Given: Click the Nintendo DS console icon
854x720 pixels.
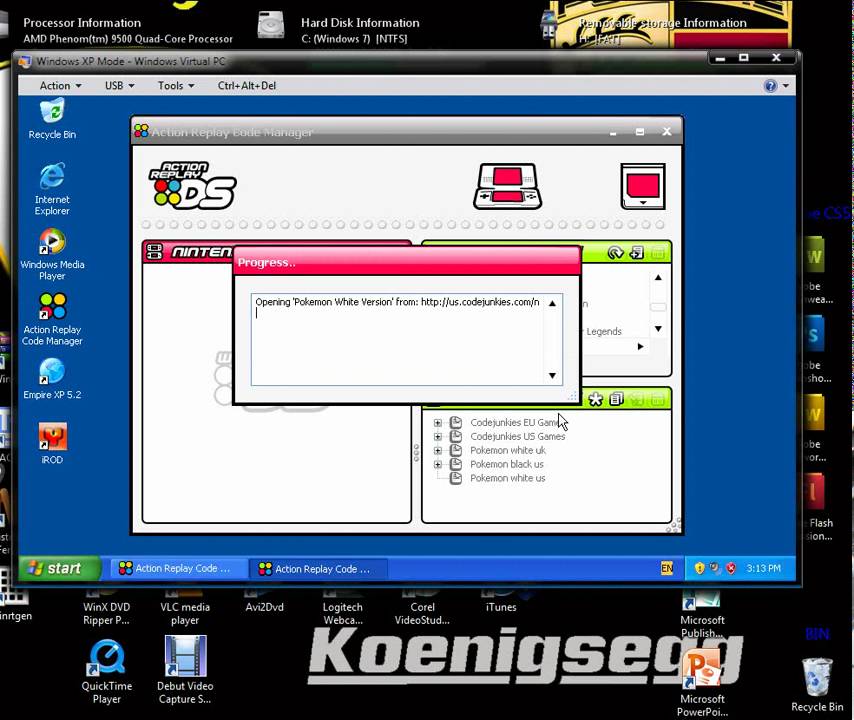Looking at the screenshot, I should (x=507, y=186).
